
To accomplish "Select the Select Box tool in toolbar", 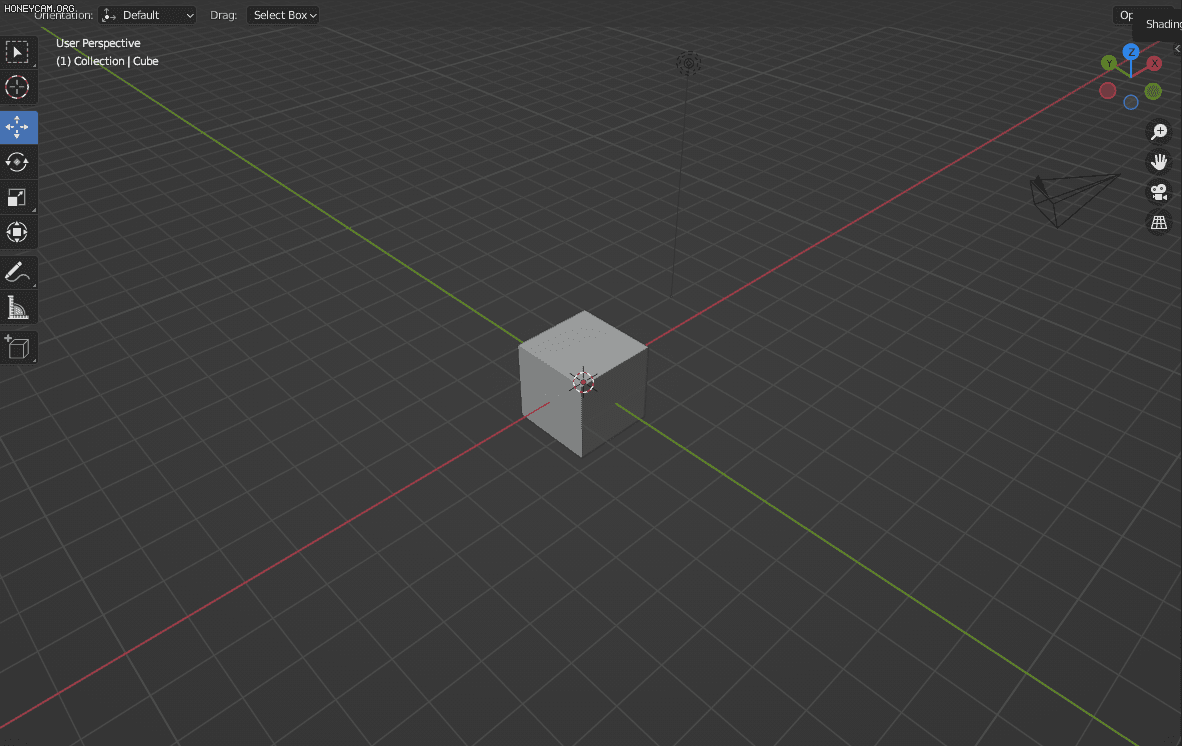I will click(17, 52).
